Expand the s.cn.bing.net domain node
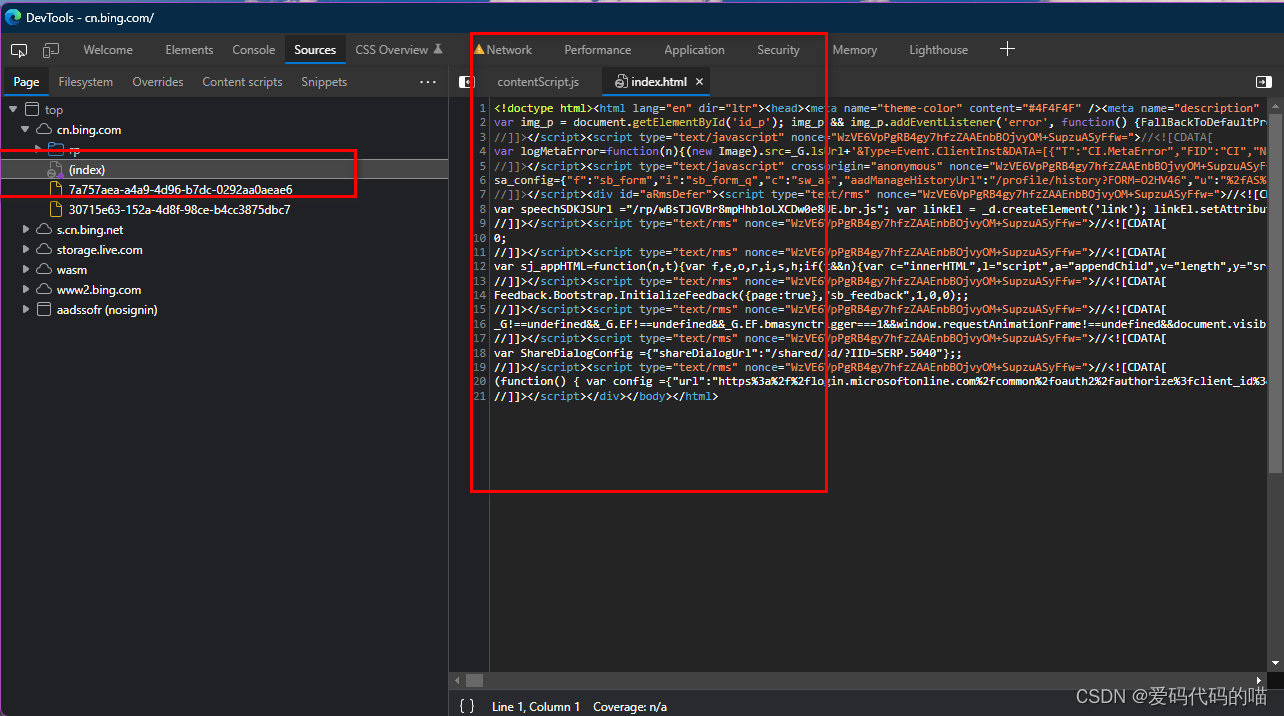This screenshot has height=716, width=1284. [x=26, y=230]
